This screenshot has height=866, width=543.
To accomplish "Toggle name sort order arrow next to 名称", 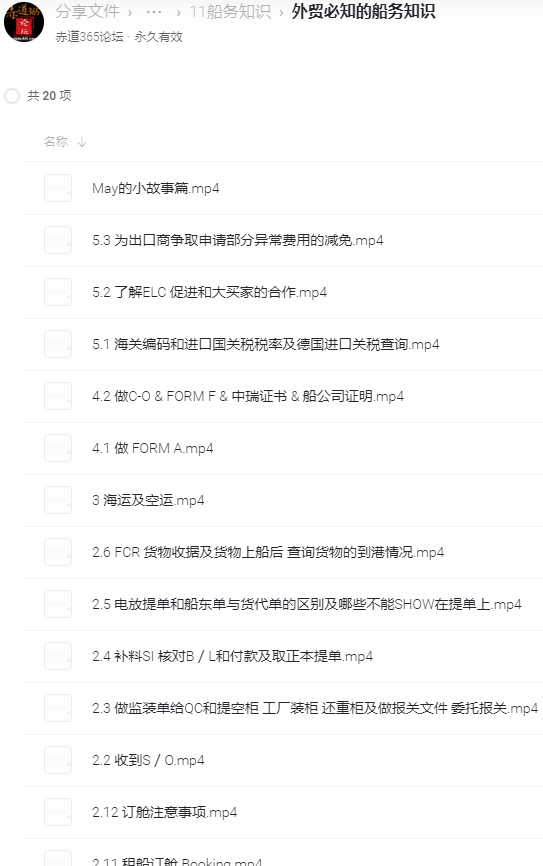I will (x=82, y=142).
